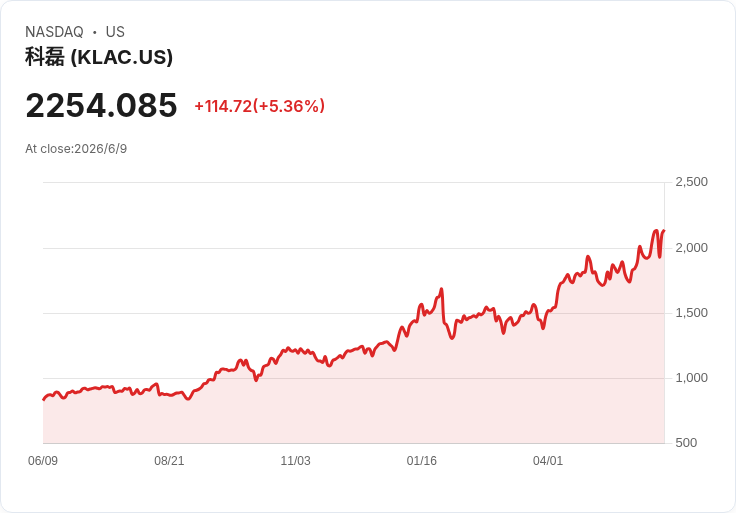Screen dimensions: 736x513
Task: Click the 01/16 date axis label
Action: [422, 460]
